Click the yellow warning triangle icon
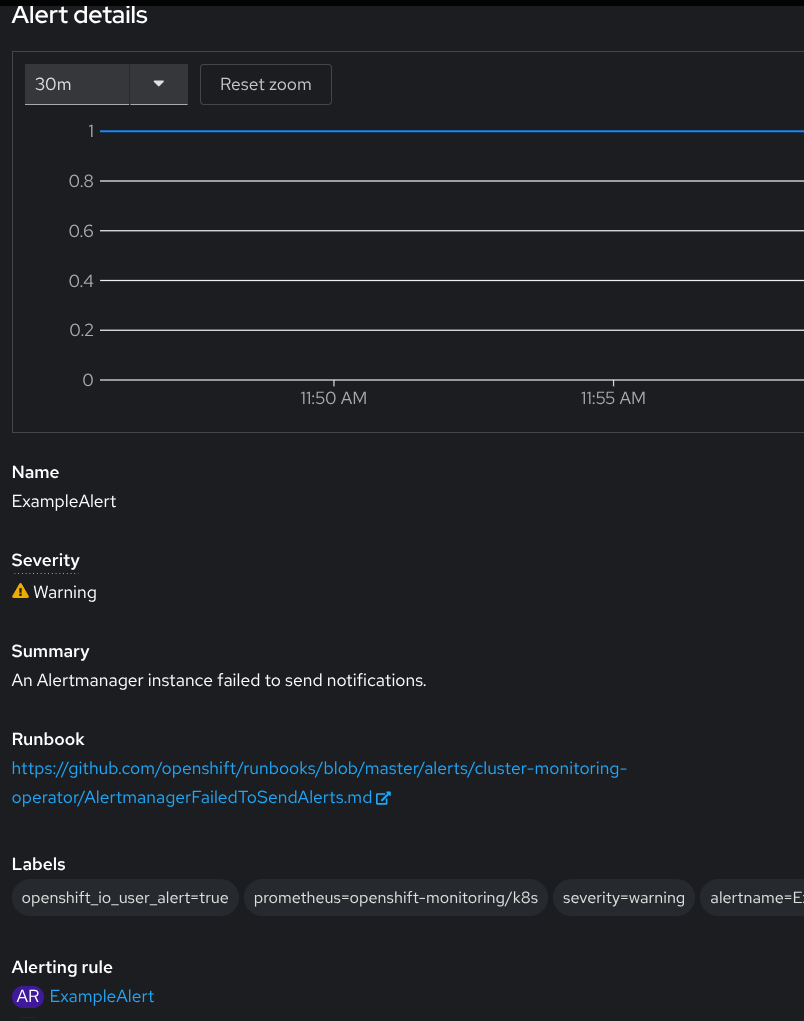Screen dimensions: 804x1021 point(20,591)
